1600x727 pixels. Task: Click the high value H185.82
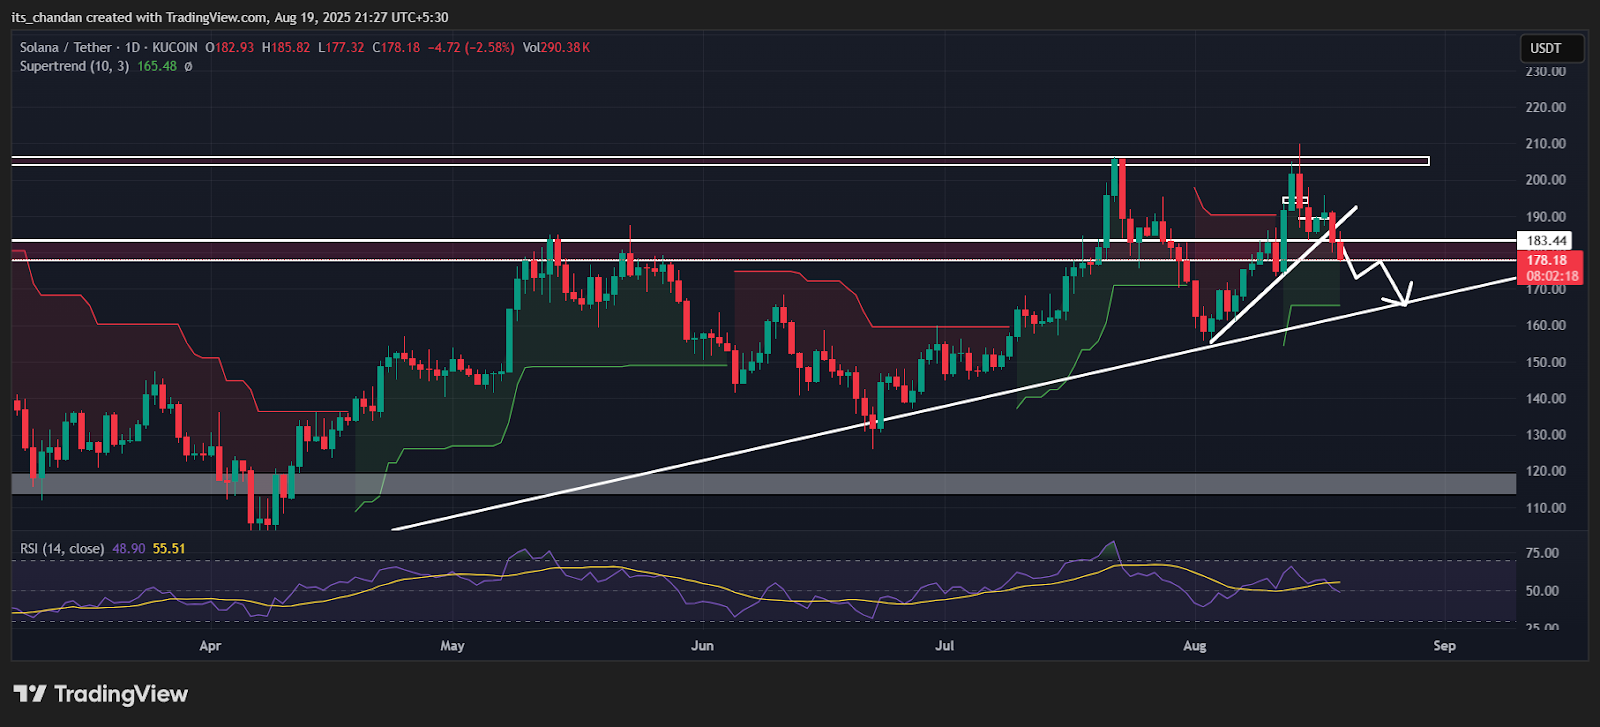pyautogui.click(x=286, y=47)
